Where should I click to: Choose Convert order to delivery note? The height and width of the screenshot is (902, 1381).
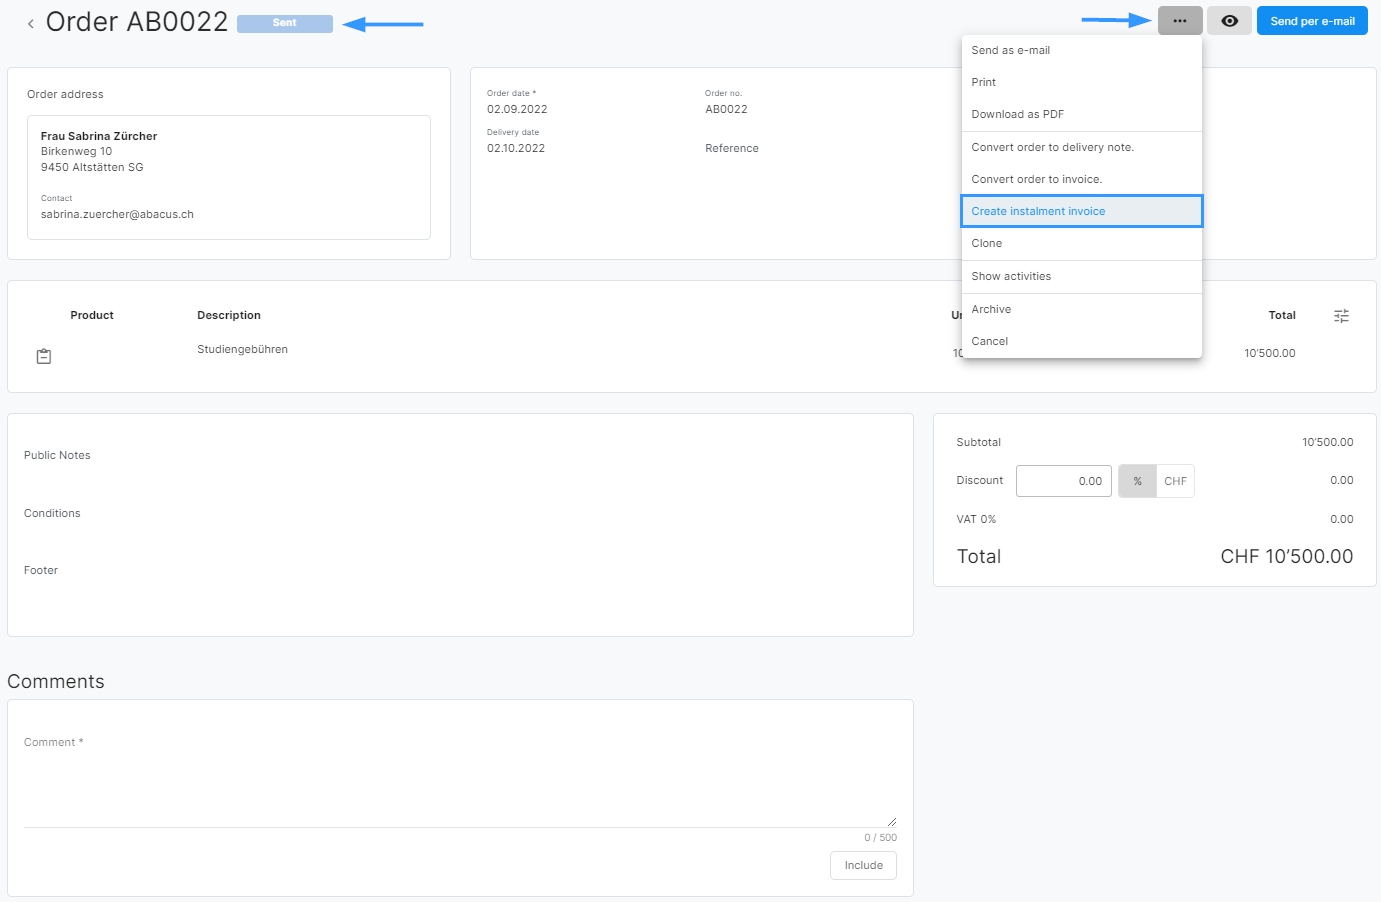pyautogui.click(x=1052, y=147)
